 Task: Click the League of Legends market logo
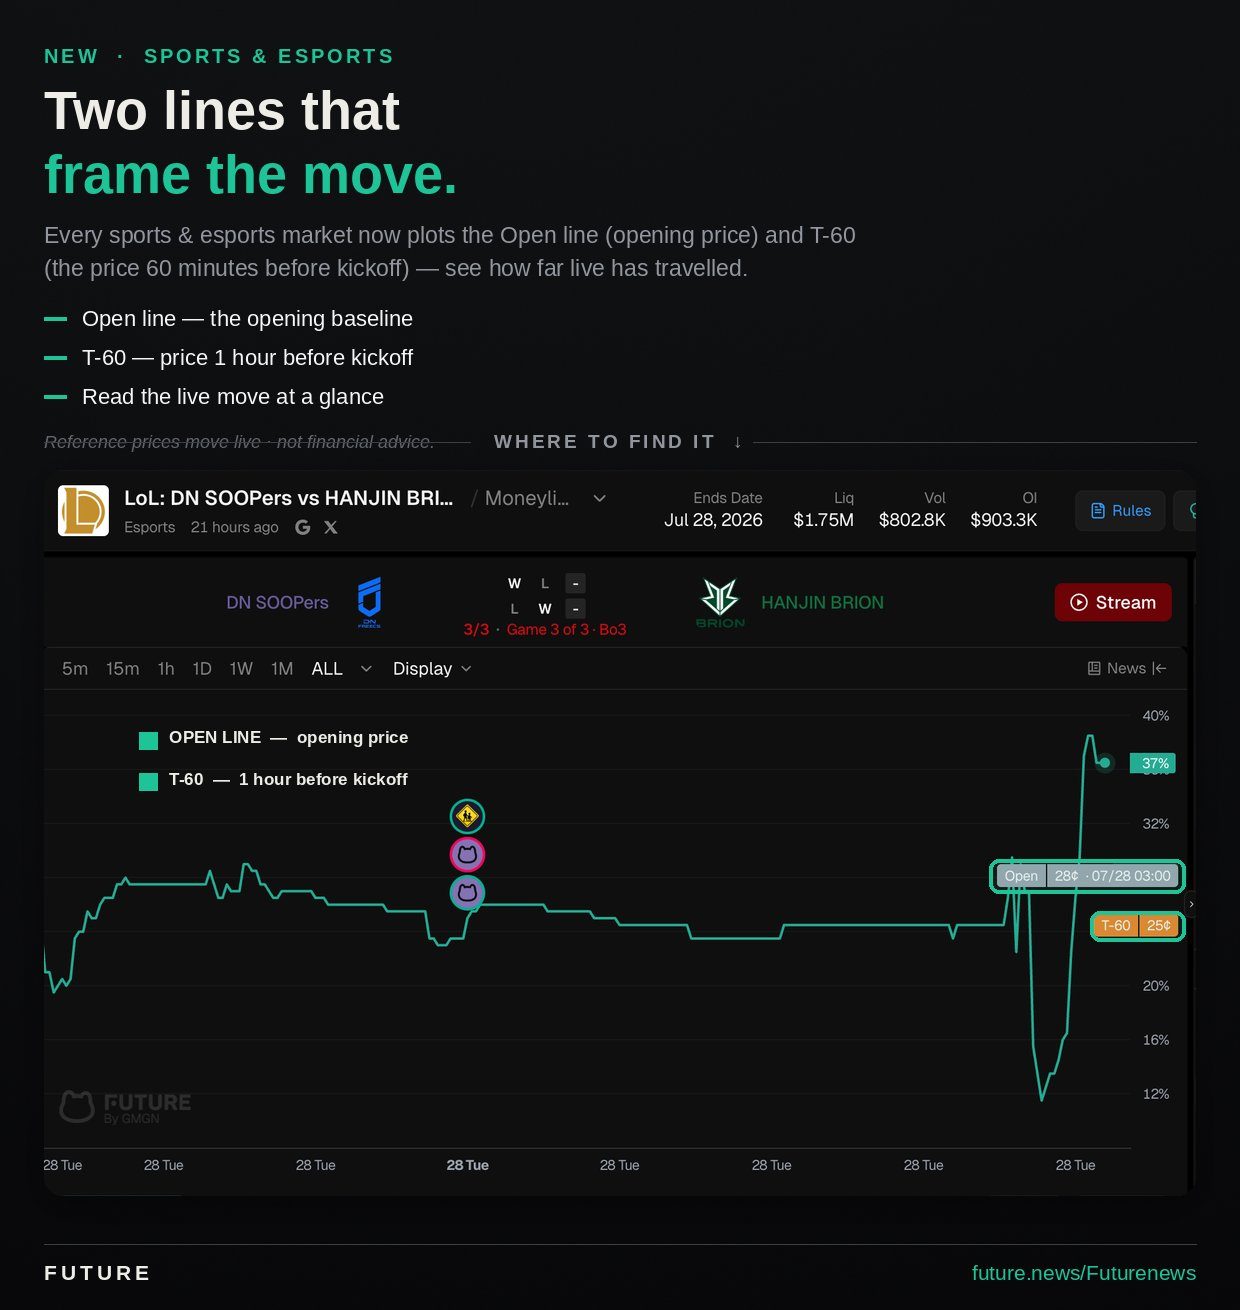tap(83, 510)
